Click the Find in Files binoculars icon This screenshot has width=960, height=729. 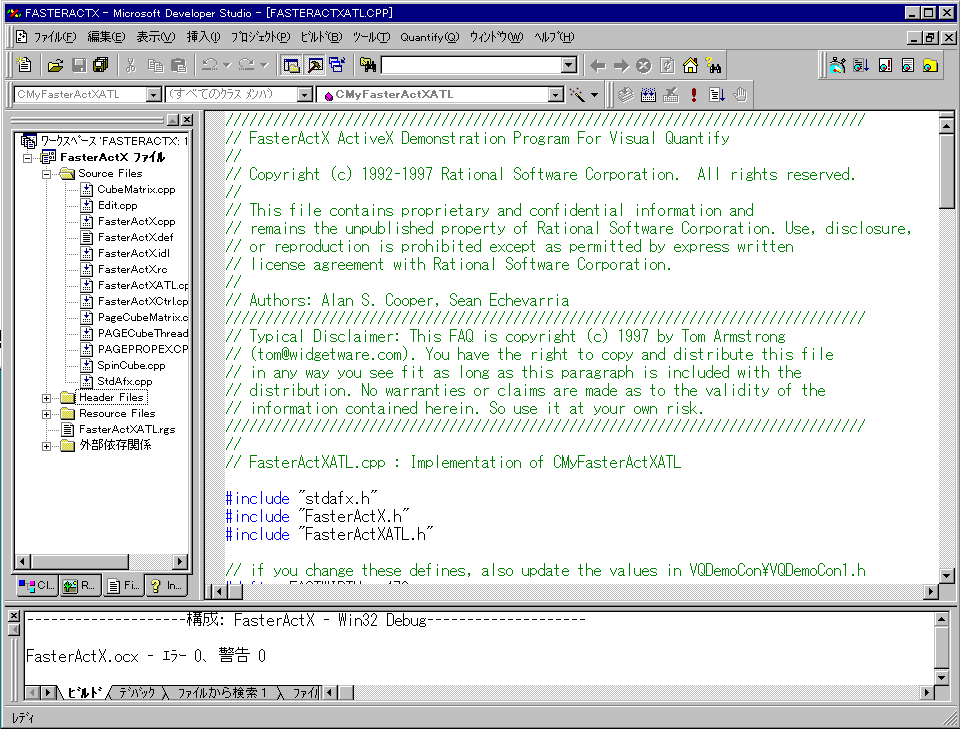pos(368,66)
